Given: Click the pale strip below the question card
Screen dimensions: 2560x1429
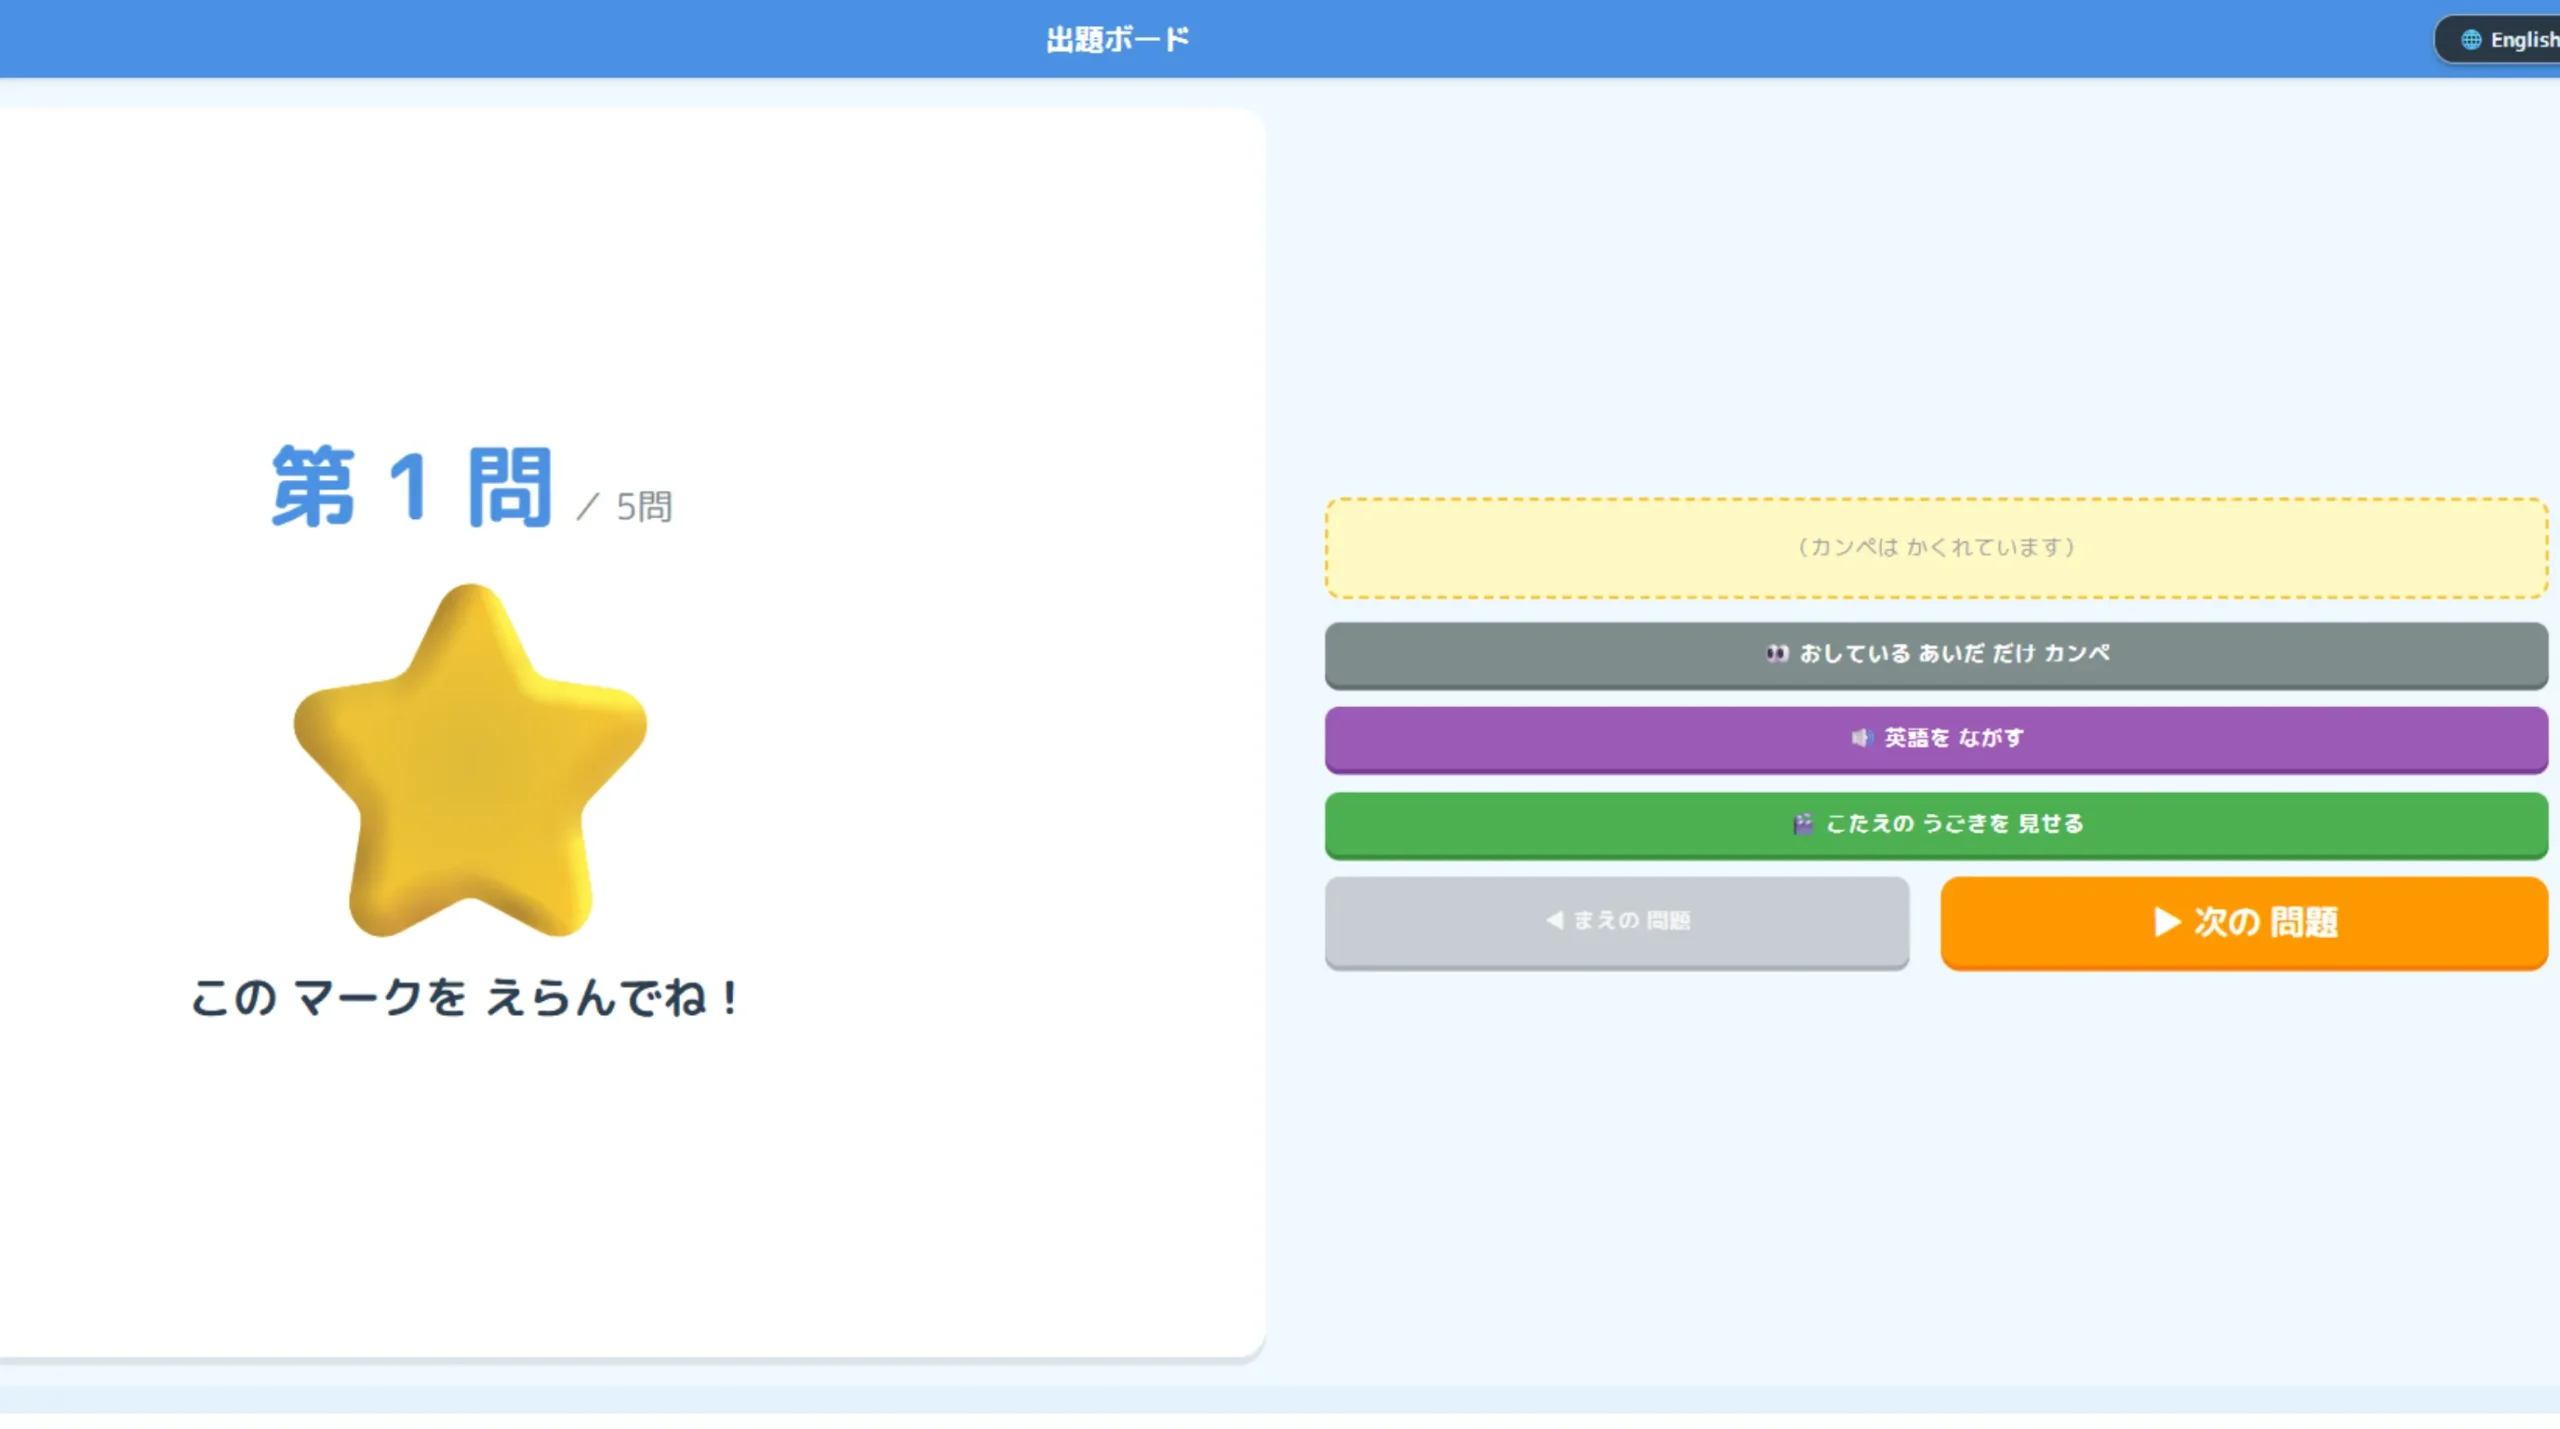Looking at the screenshot, I should 1280,1398.
